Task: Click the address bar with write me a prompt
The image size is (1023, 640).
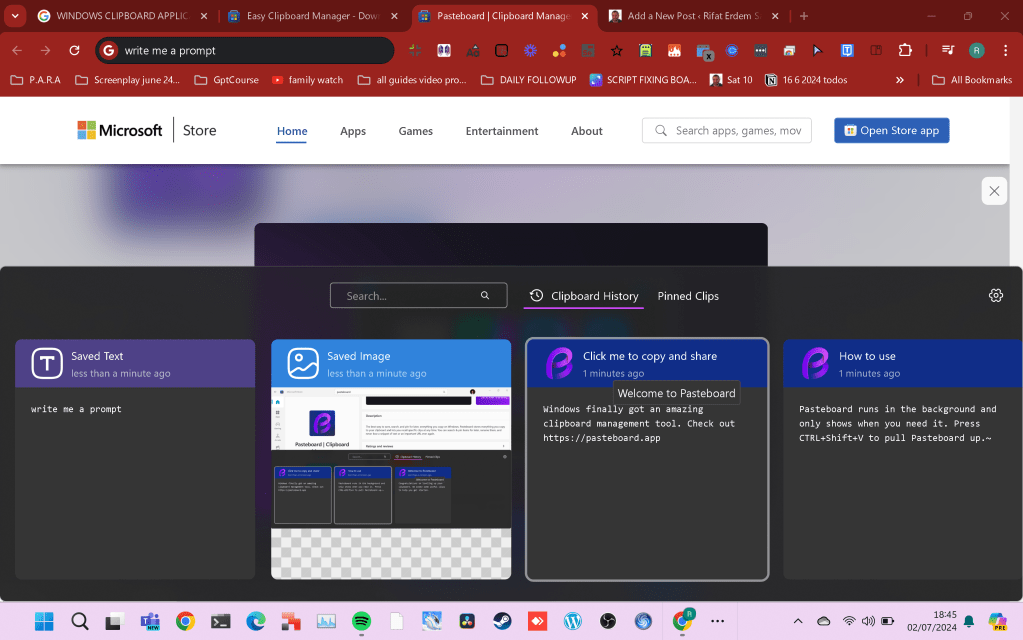Action: tap(244, 50)
